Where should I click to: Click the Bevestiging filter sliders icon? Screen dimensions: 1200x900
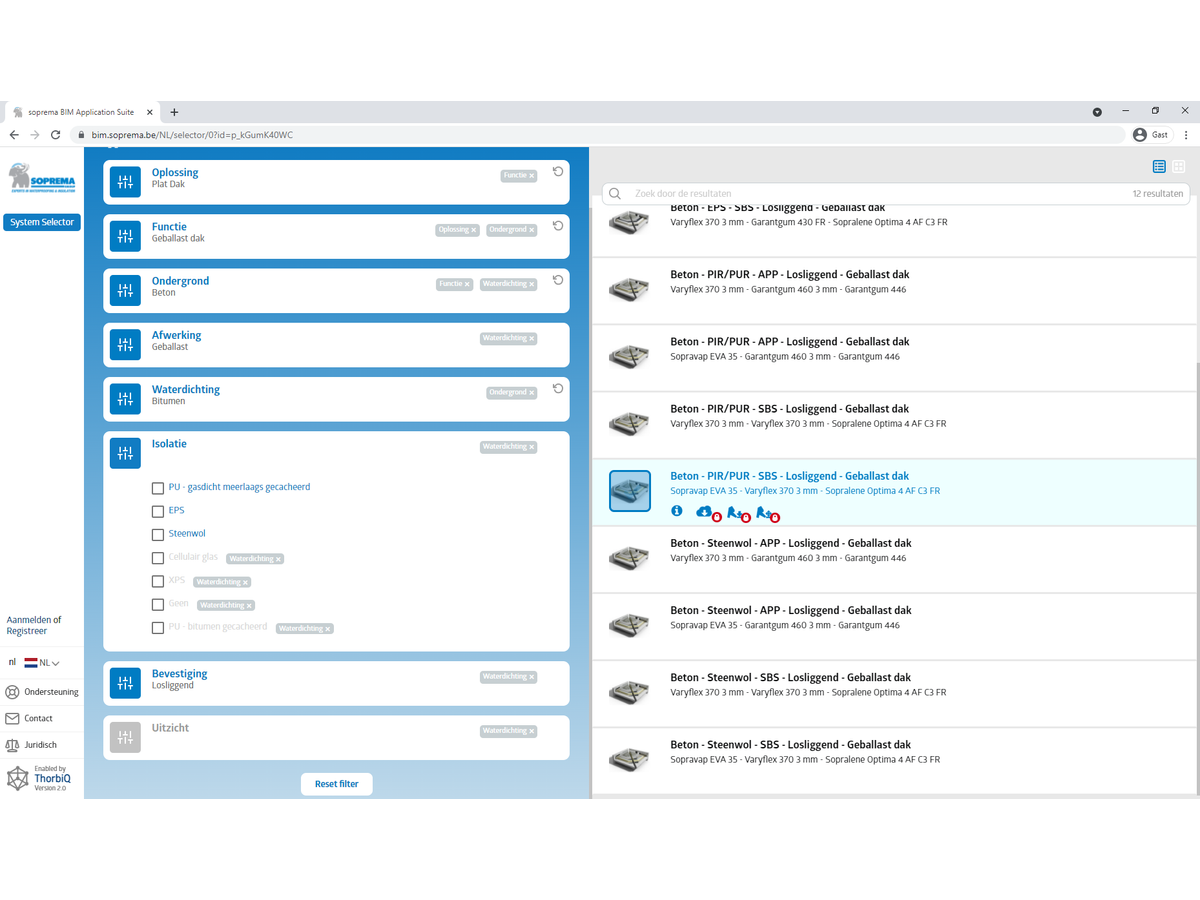[125, 683]
